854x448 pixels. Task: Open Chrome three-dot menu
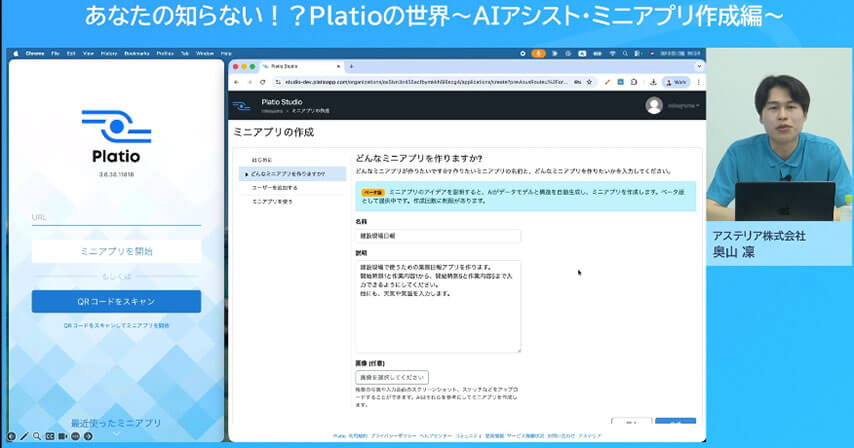(x=698, y=82)
